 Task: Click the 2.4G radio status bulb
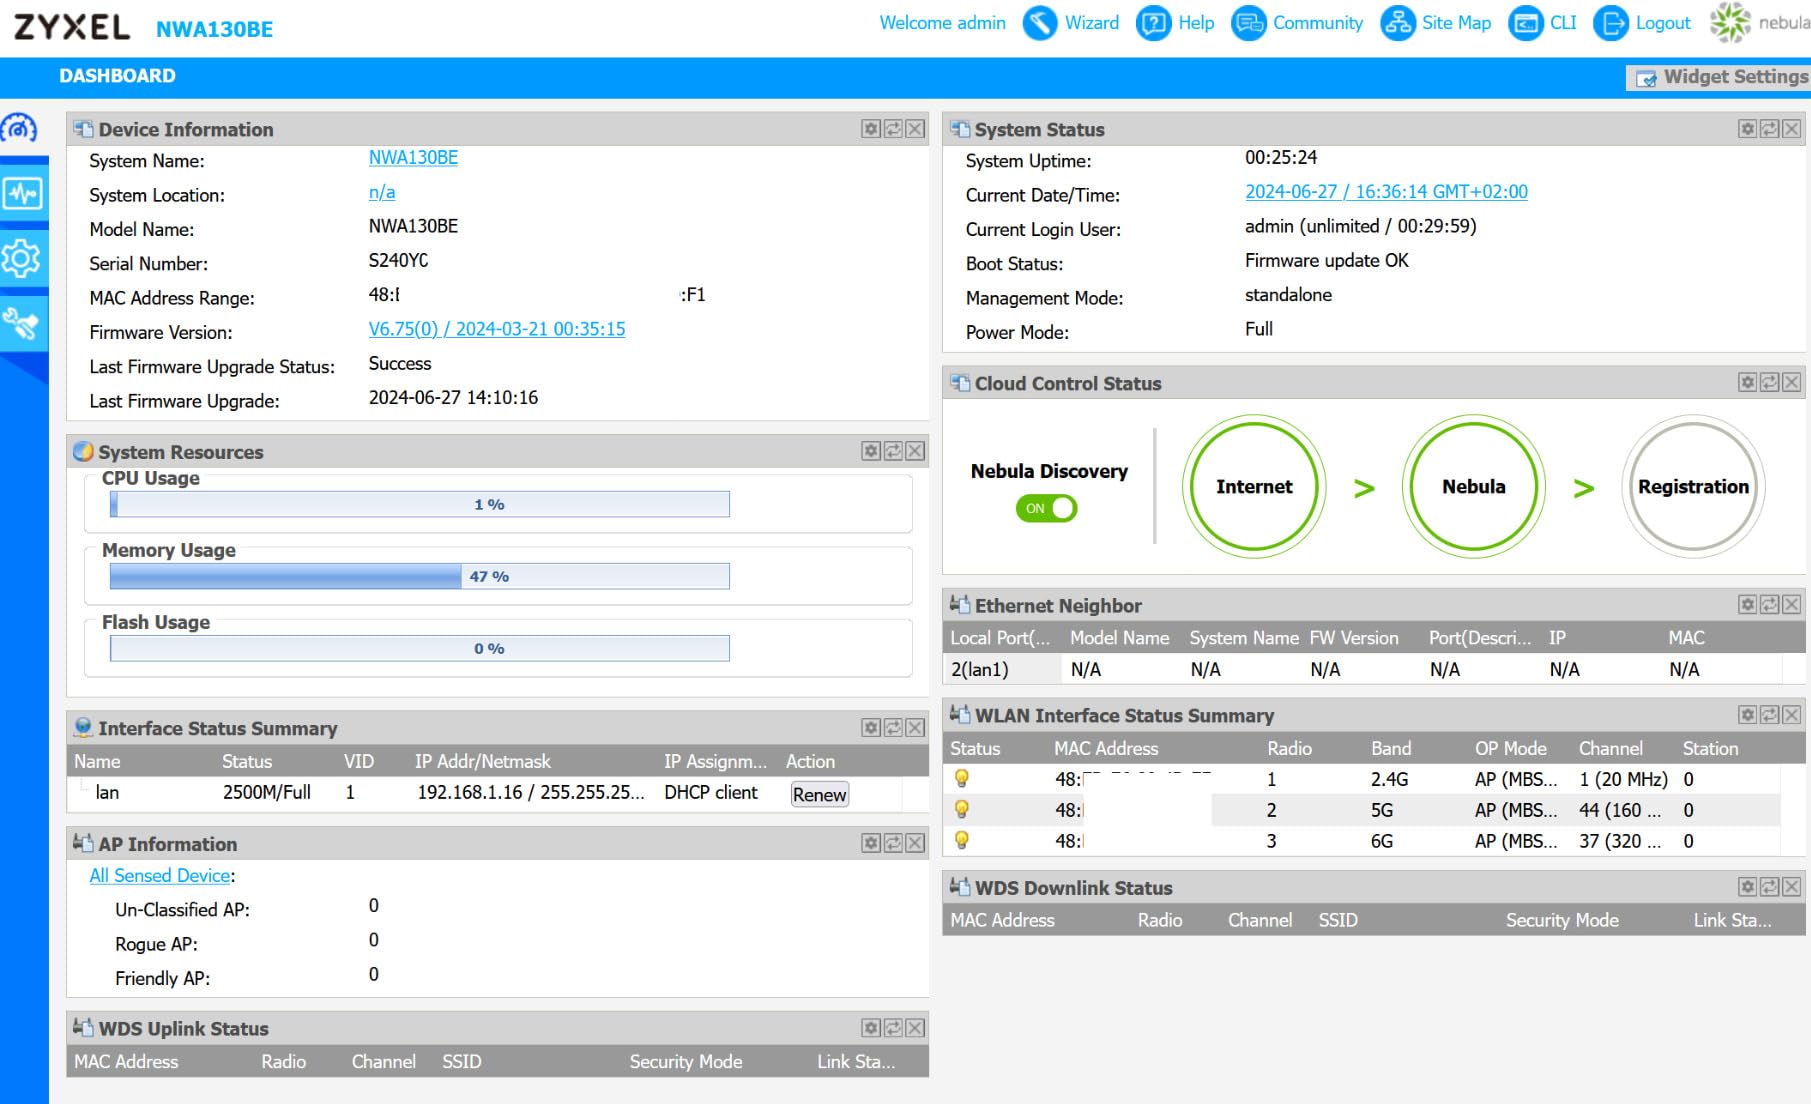click(x=962, y=778)
